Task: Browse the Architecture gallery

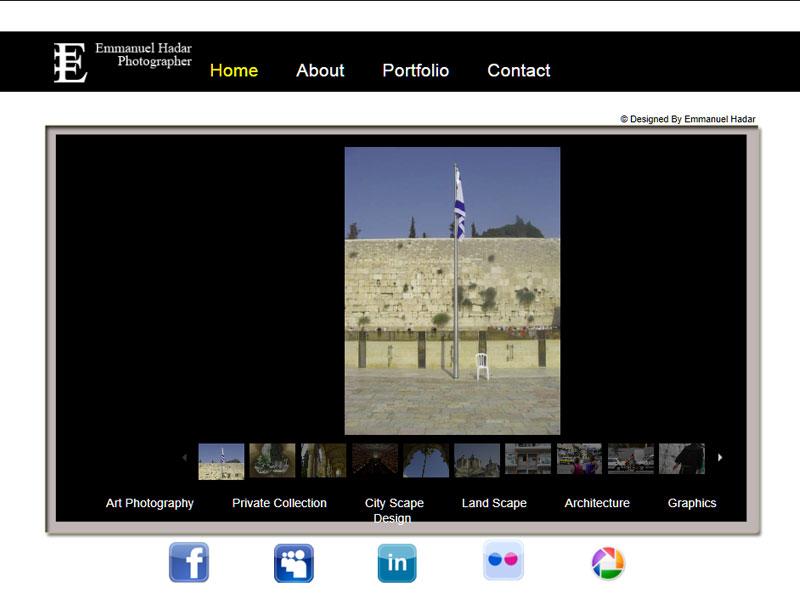Action: pyautogui.click(x=597, y=503)
